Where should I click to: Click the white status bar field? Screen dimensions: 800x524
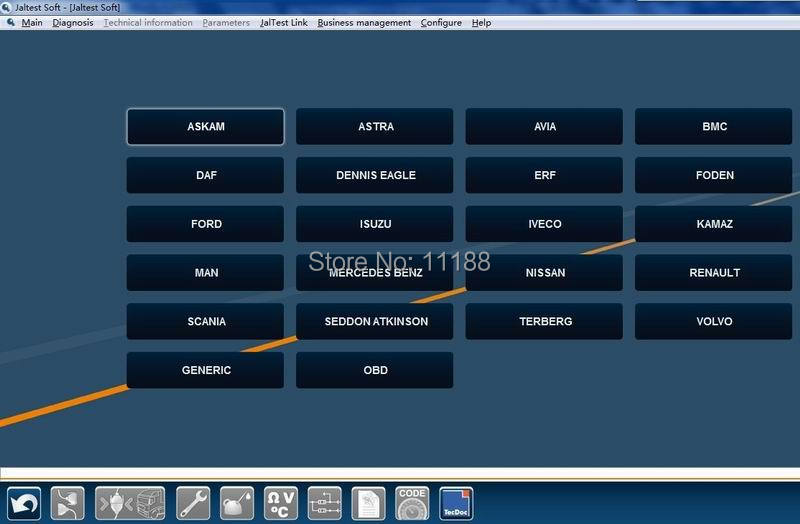pyautogui.click(x=400, y=474)
